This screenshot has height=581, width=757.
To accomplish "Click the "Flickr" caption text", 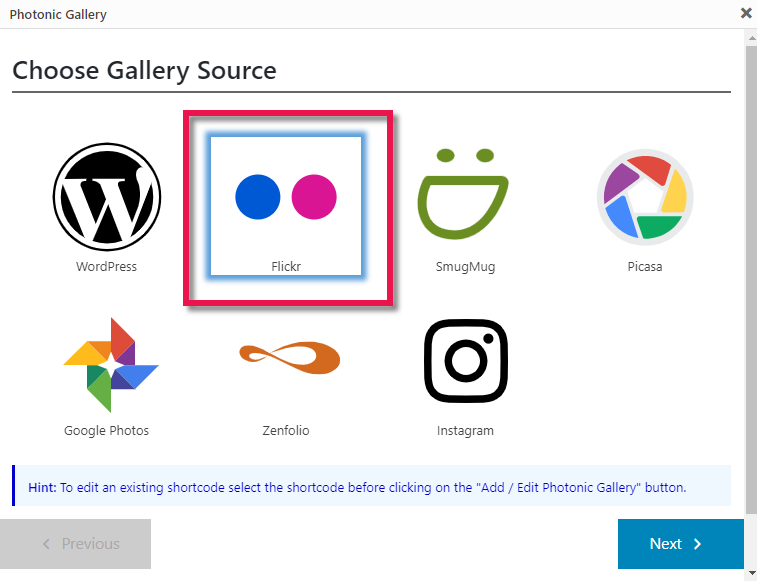I will [286, 267].
